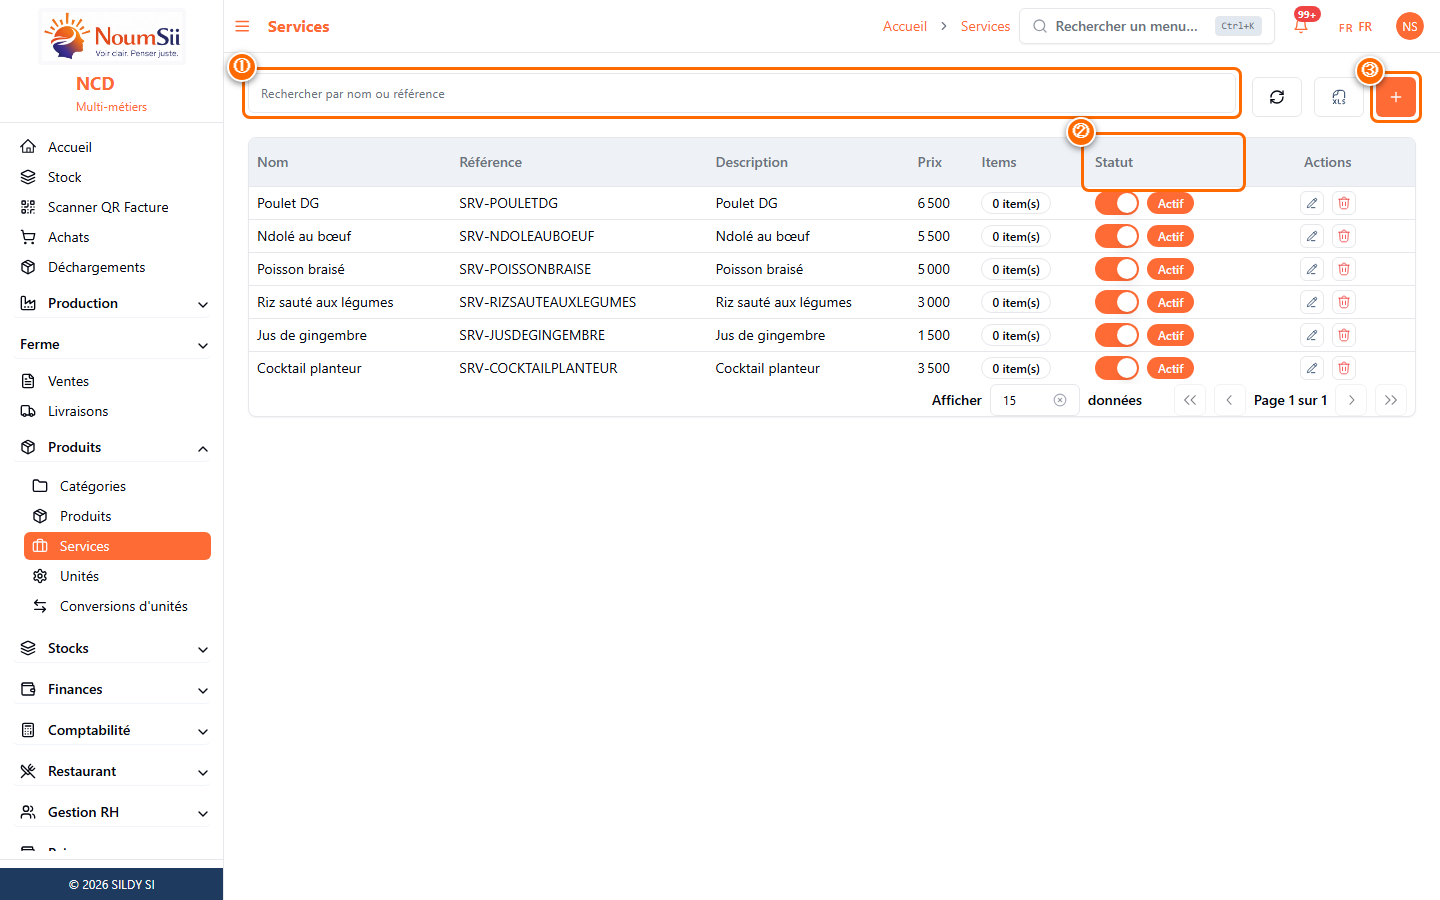Add a new service with plus button
This screenshot has width=1440, height=900.
pyautogui.click(x=1396, y=97)
